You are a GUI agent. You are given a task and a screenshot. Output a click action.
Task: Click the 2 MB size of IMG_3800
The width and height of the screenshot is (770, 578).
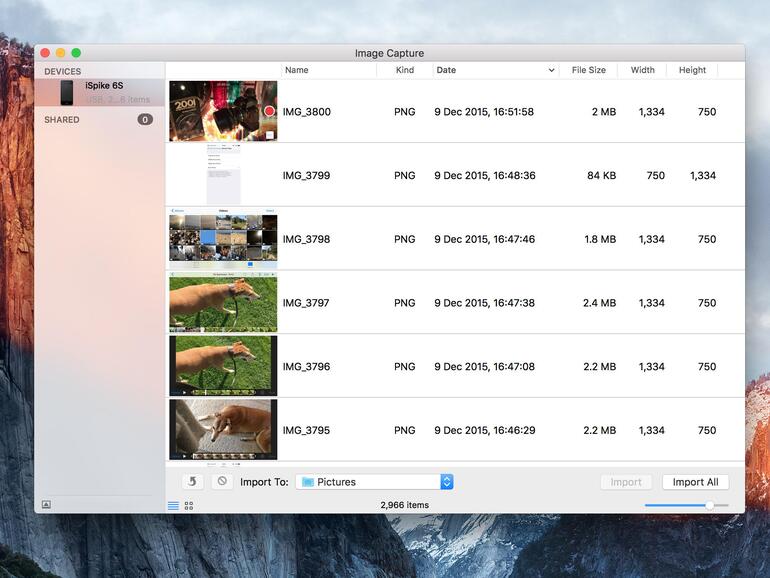click(604, 112)
